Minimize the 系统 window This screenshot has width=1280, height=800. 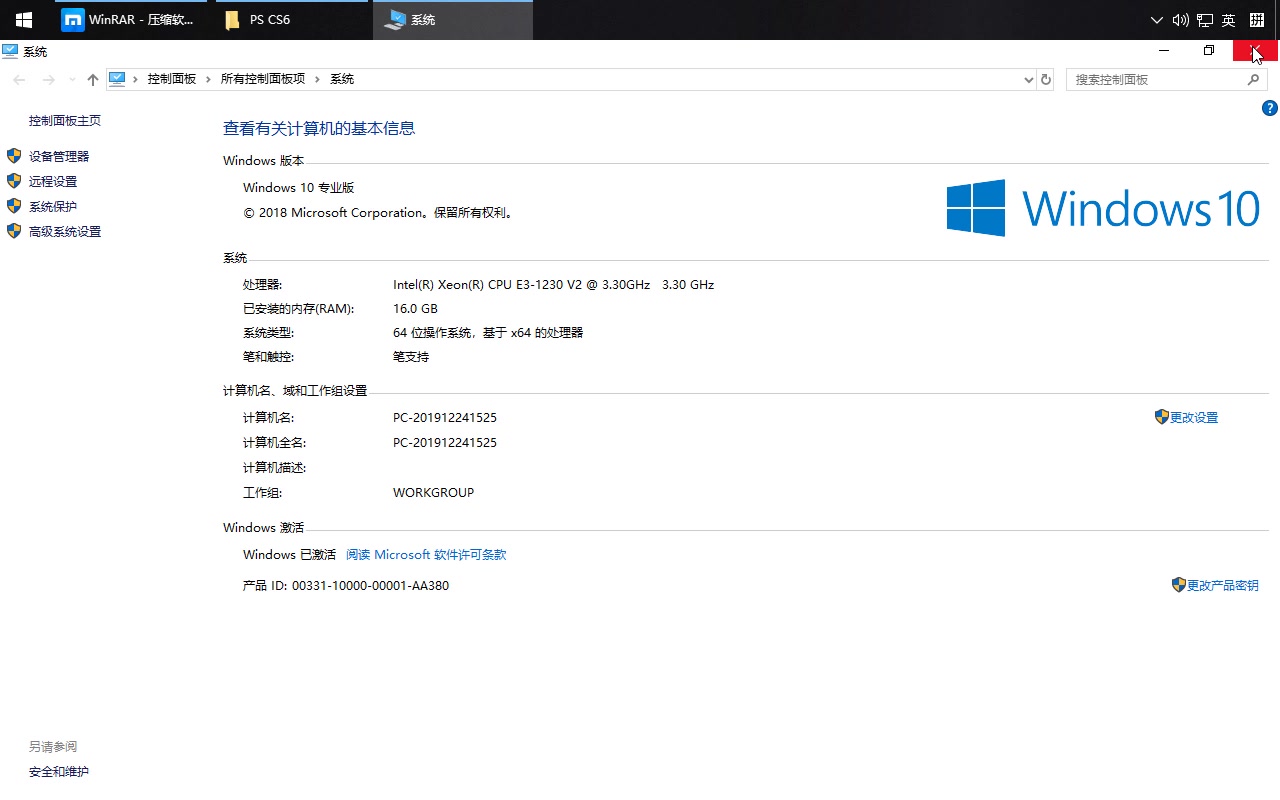[1164, 50]
